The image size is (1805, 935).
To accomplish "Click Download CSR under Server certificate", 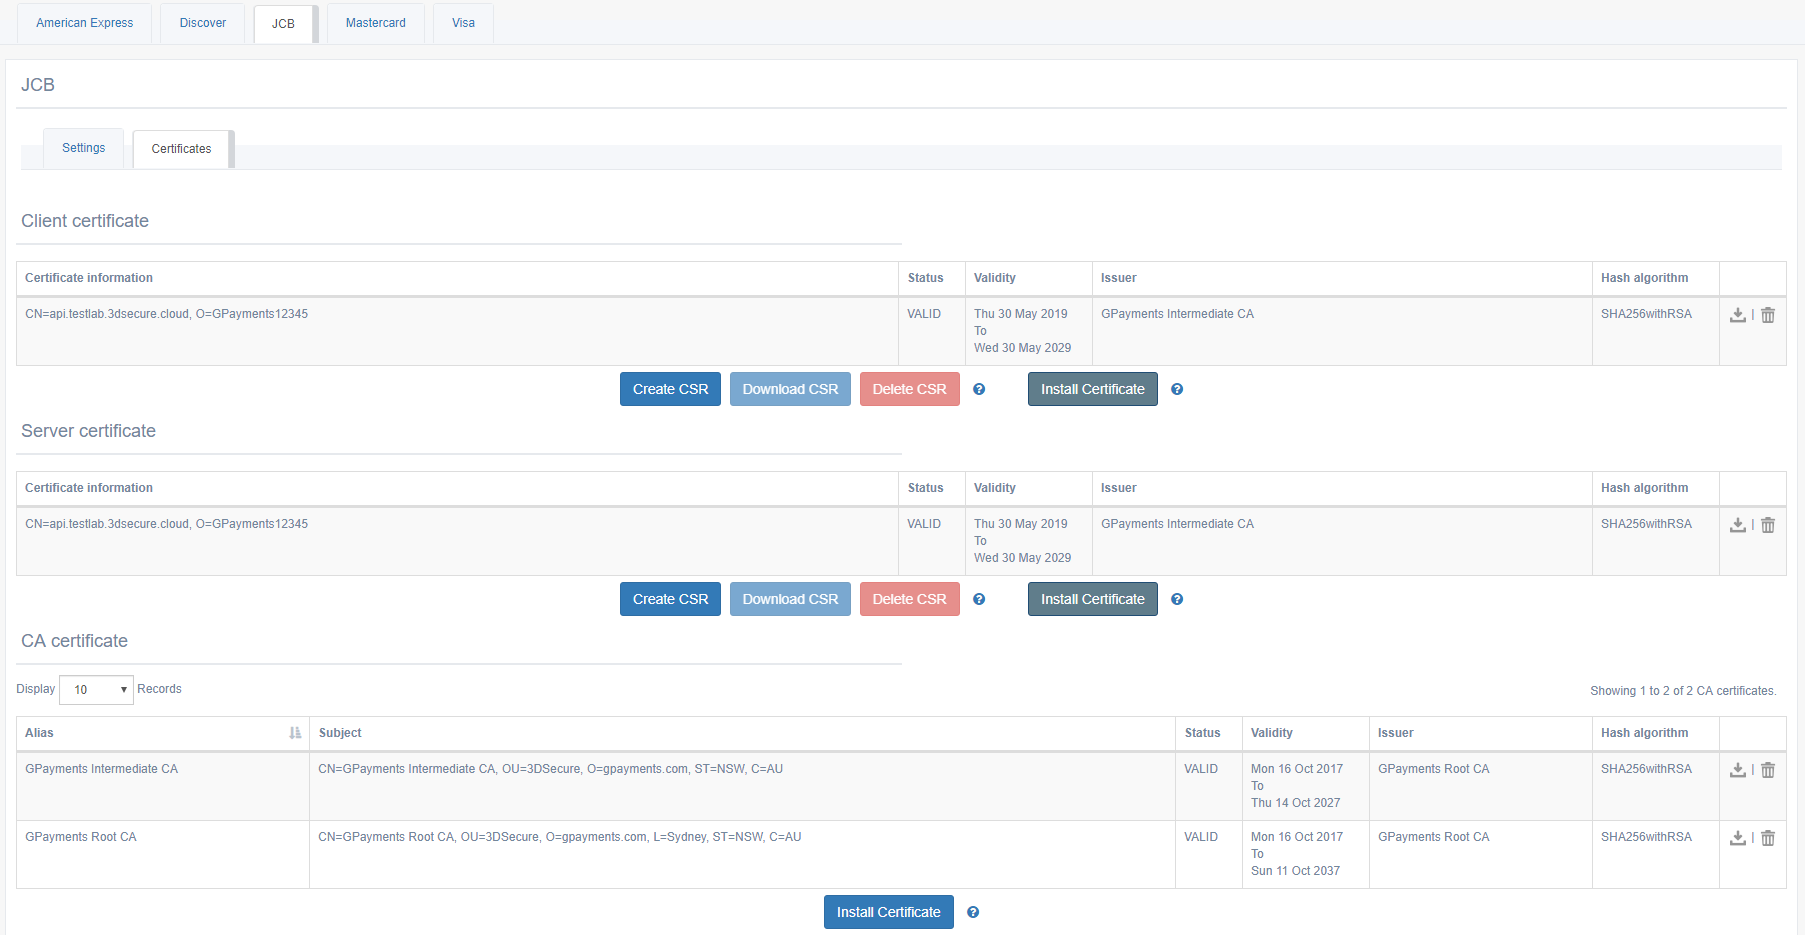I will 790,599.
